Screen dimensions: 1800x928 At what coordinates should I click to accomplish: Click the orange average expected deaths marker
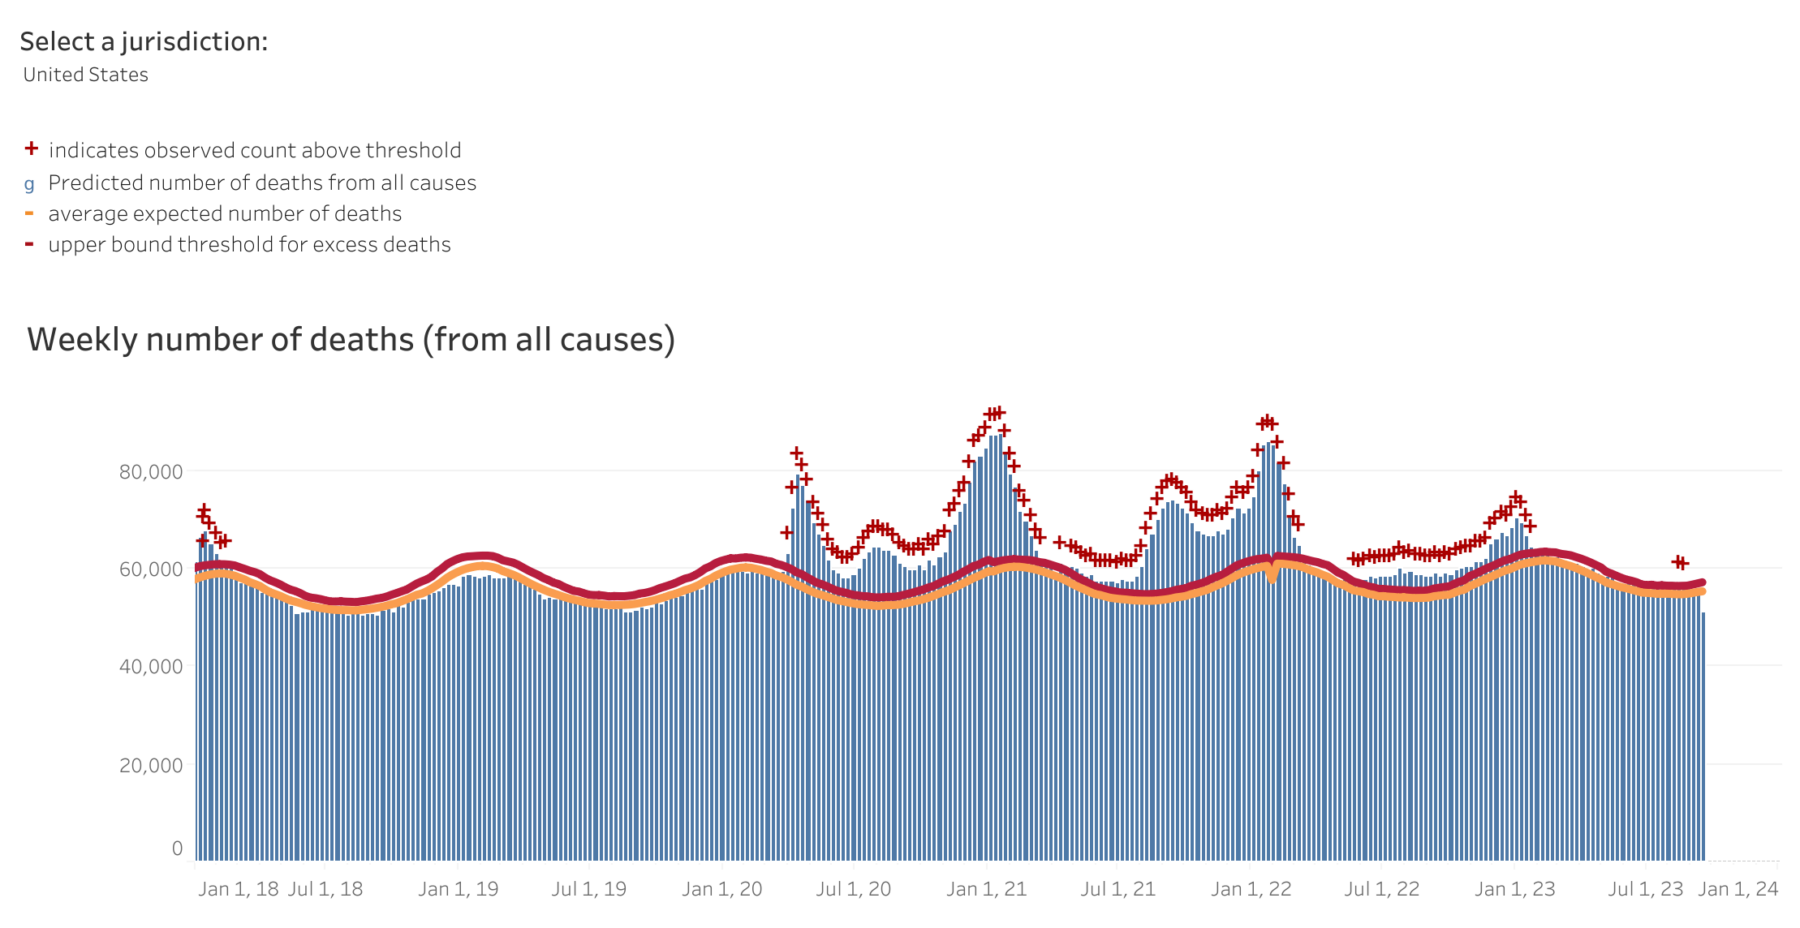(x=29, y=213)
